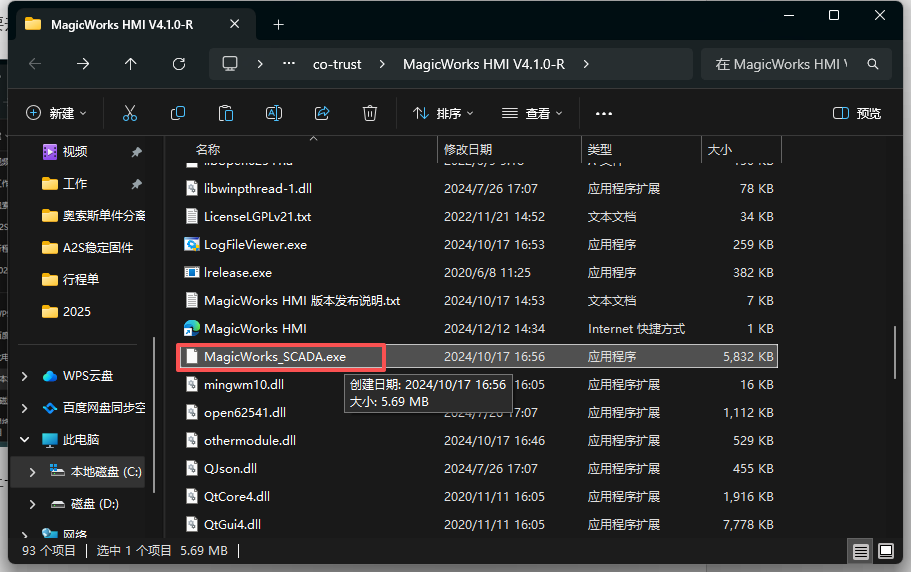The height and width of the screenshot is (572, 911).
Task: Click the WPS云盘 cloud icon
Action: point(50,376)
